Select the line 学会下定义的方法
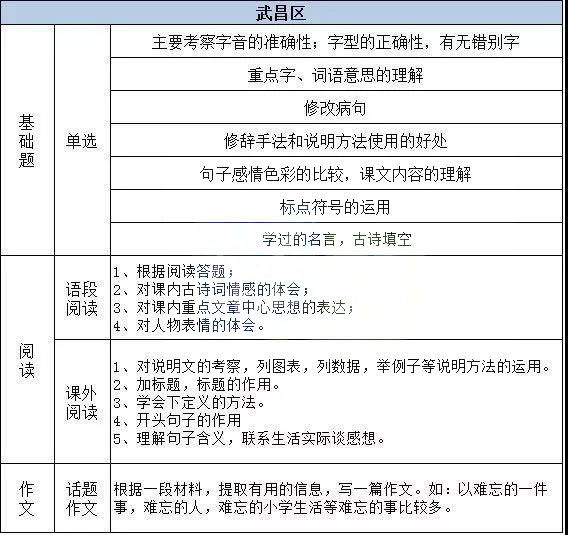 [x=189, y=402]
